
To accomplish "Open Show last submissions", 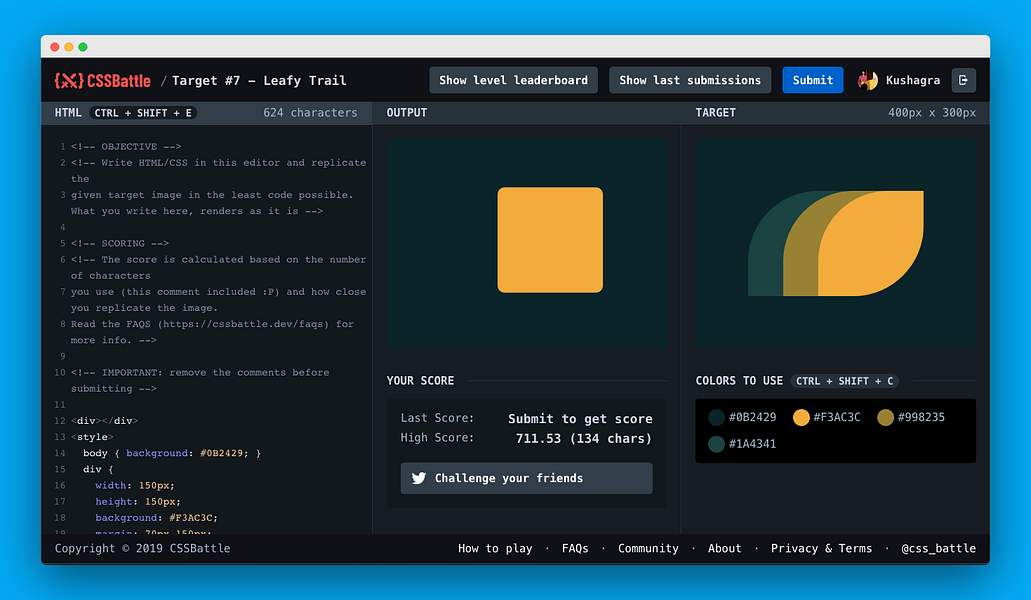I will click(689, 80).
